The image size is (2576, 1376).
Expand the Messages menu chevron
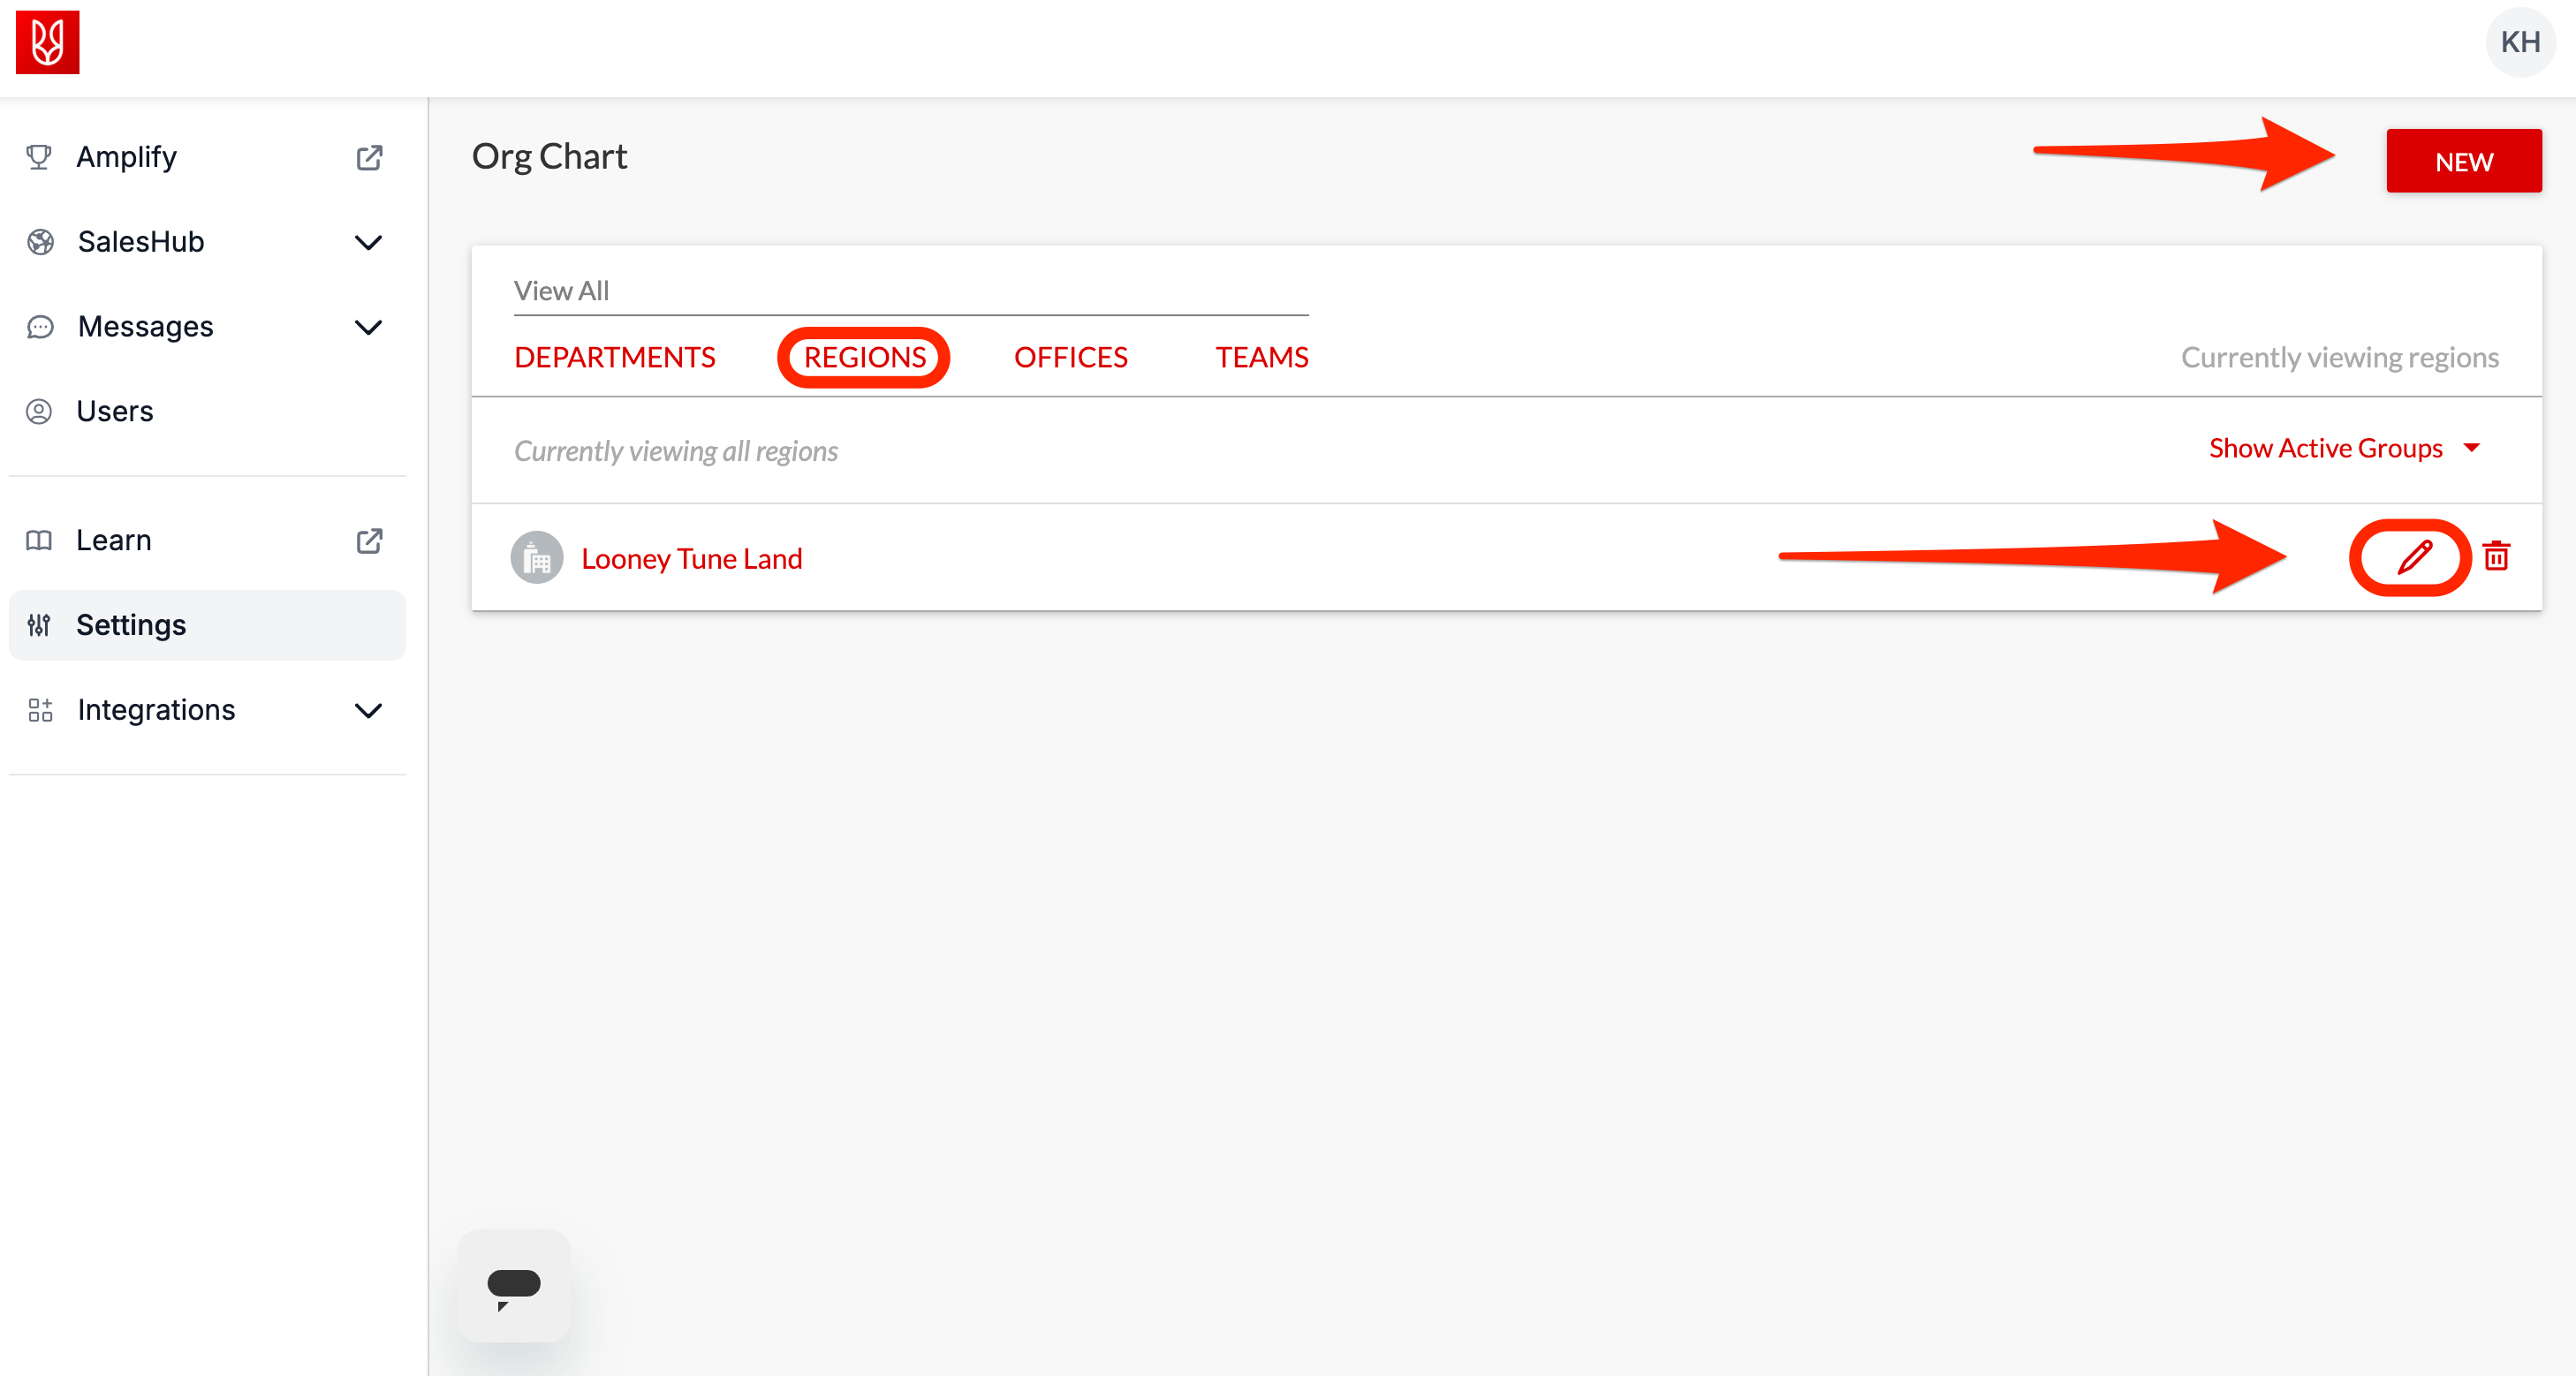click(369, 327)
